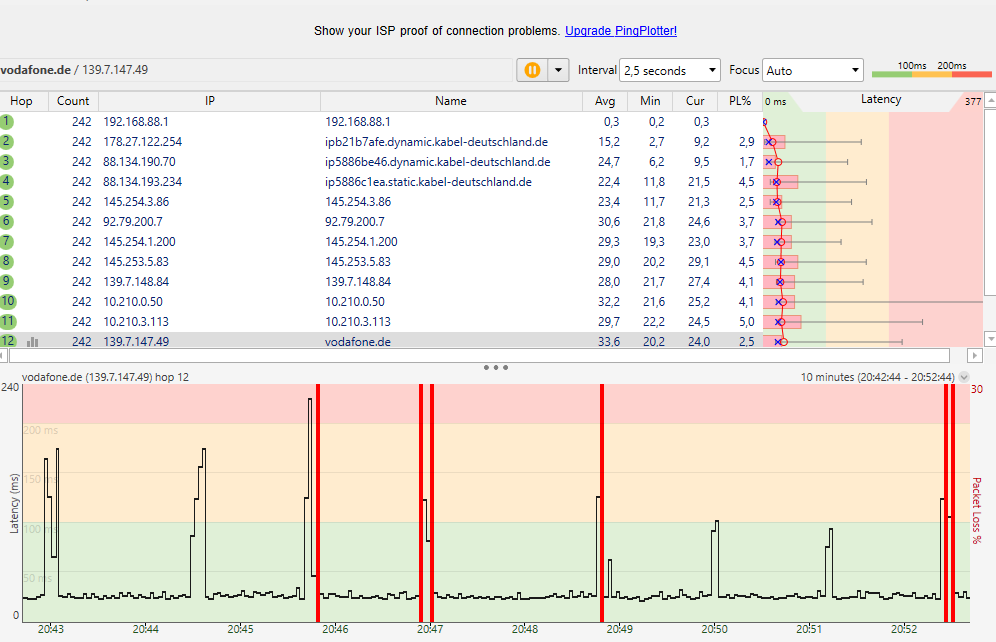The height and width of the screenshot is (642, 996).
Task: Select the hop 1 green circle icon
Action: (7, 121)
